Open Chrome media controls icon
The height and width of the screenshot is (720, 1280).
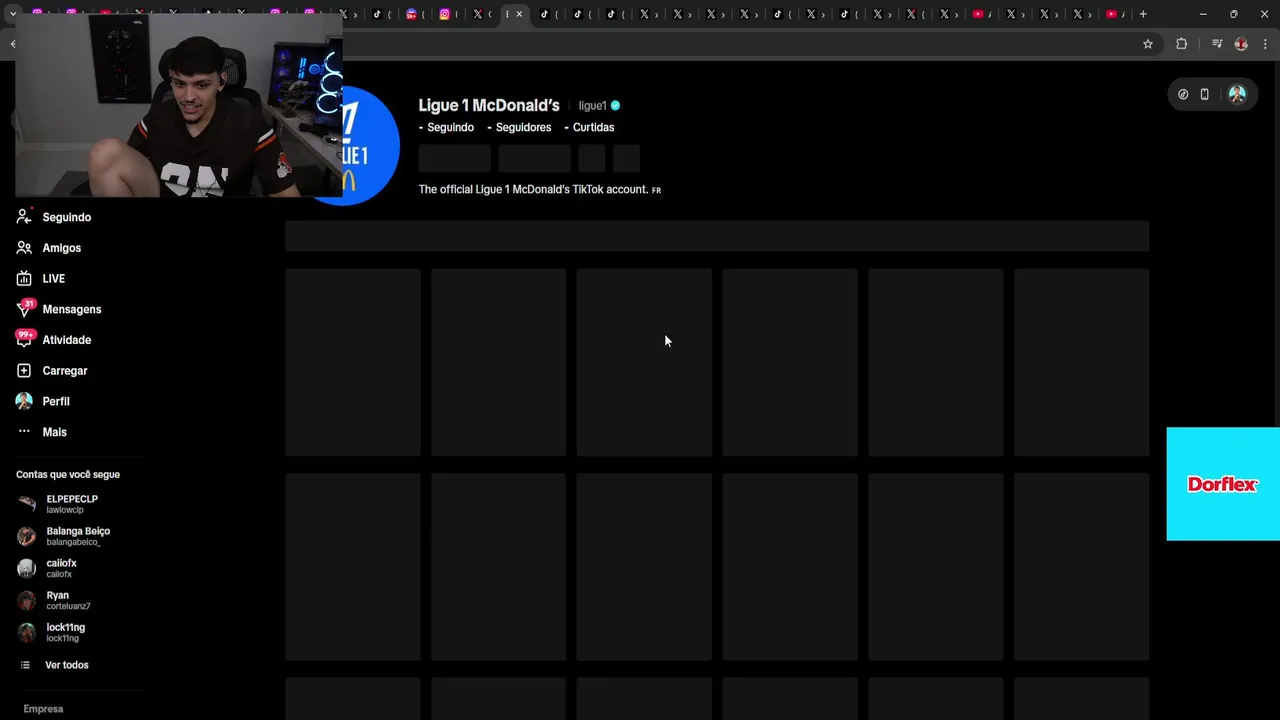(1217, 44)
